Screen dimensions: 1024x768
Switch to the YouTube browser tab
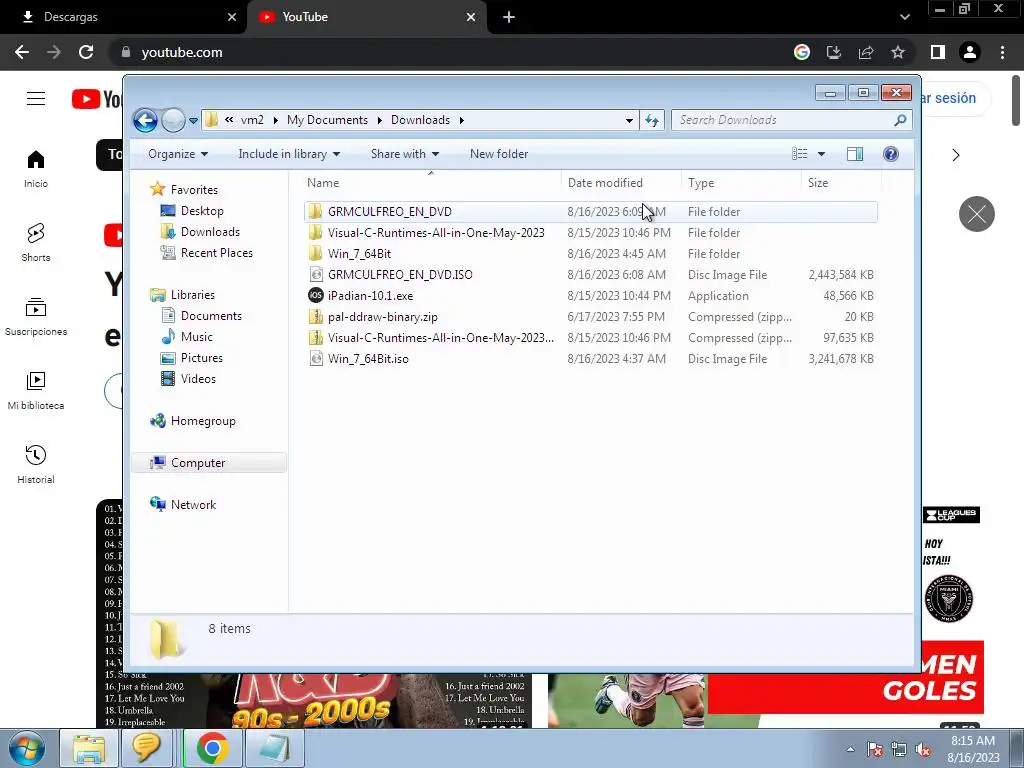tap(367, 17)
